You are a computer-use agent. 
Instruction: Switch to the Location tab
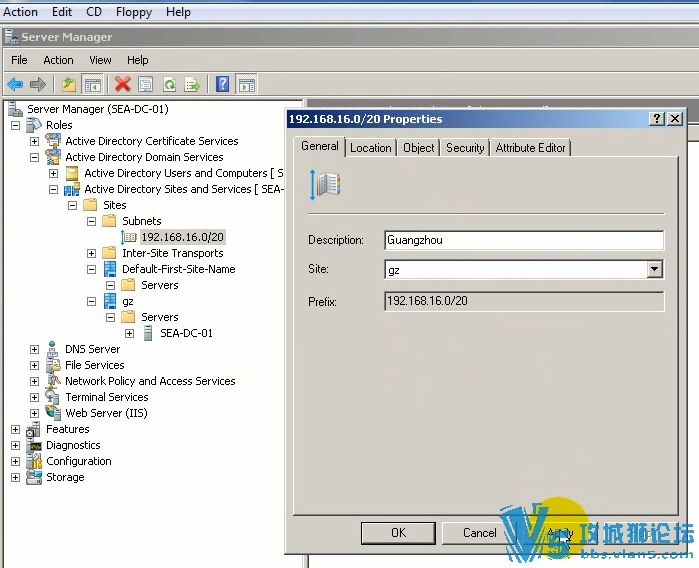click(x=370, y=148)
